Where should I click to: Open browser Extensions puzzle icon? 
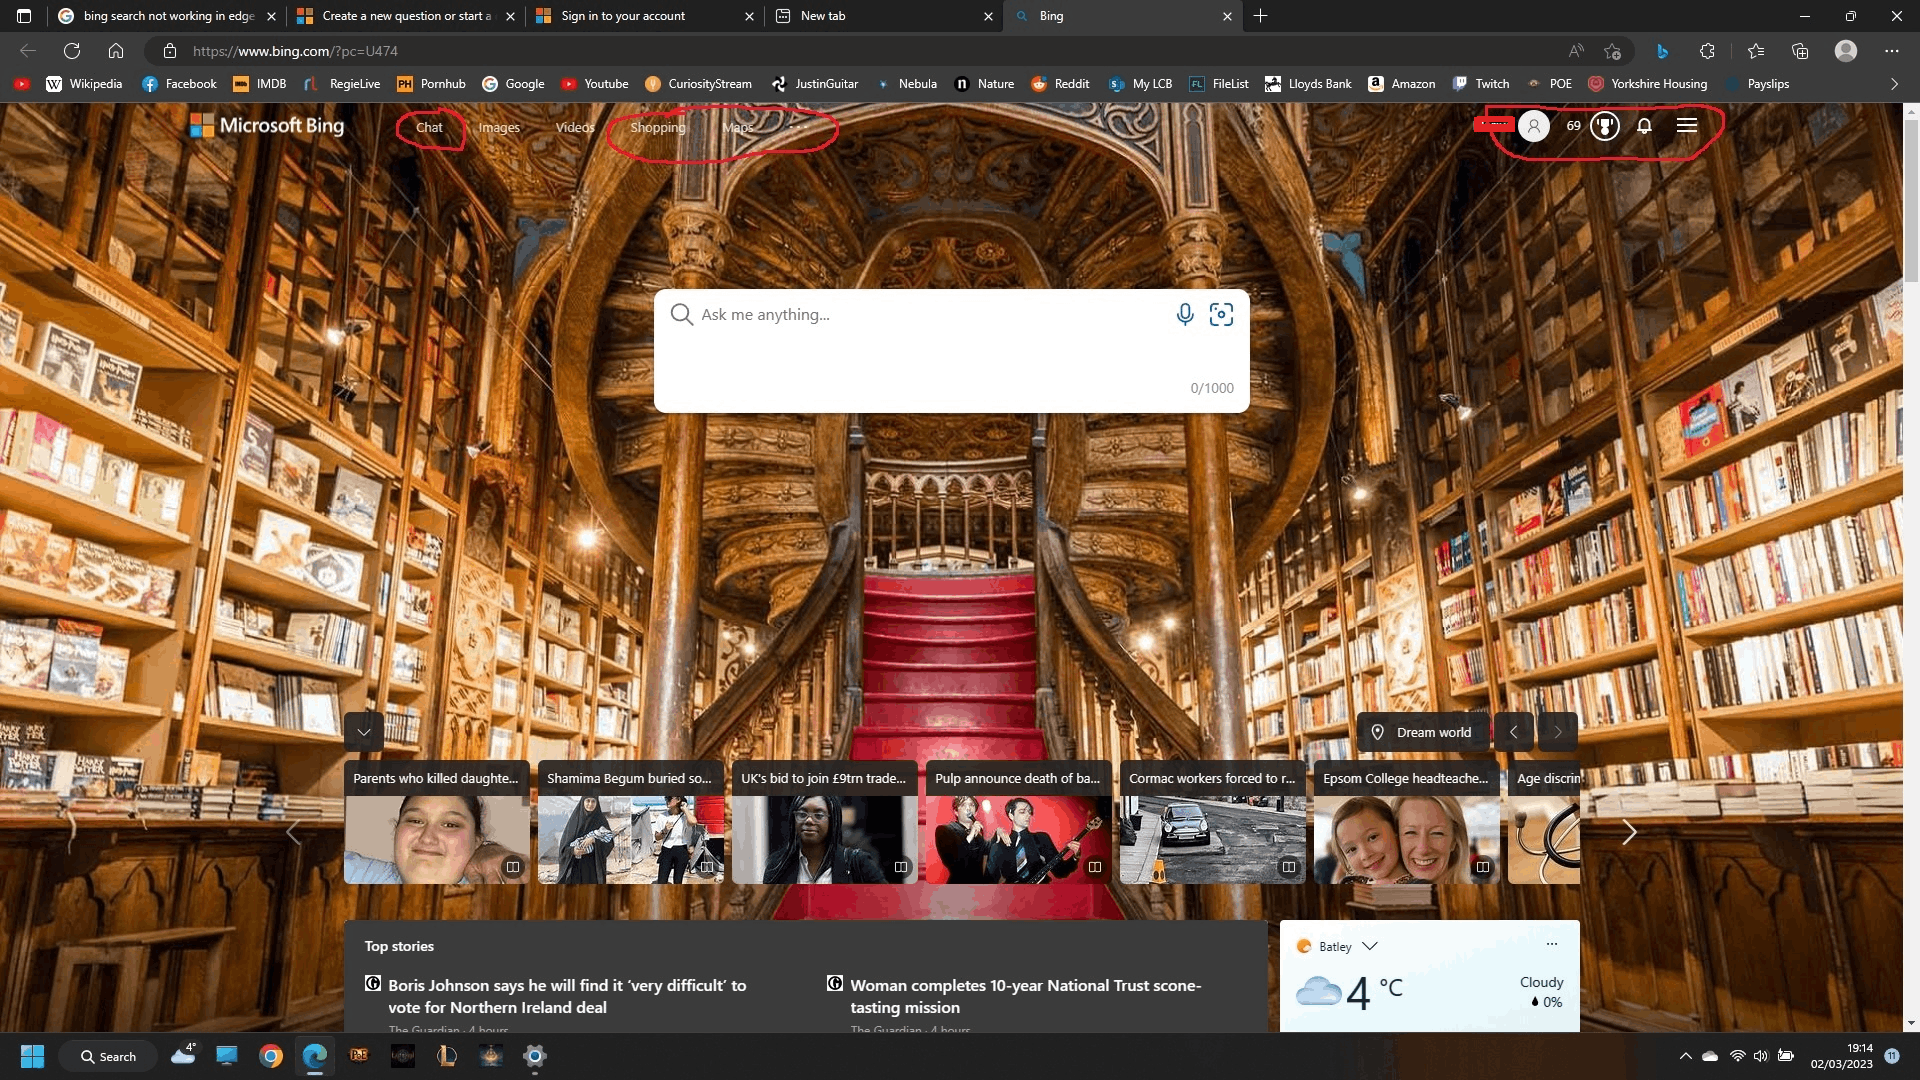1707,51
